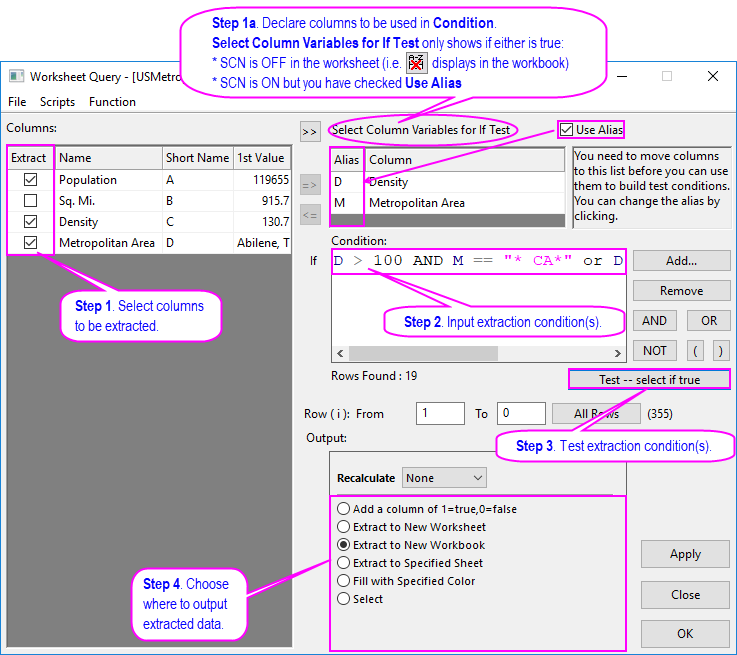Uncheck Extract for Metropolitan Area column
The image size is (737, 655).
[x=31, y=242]
